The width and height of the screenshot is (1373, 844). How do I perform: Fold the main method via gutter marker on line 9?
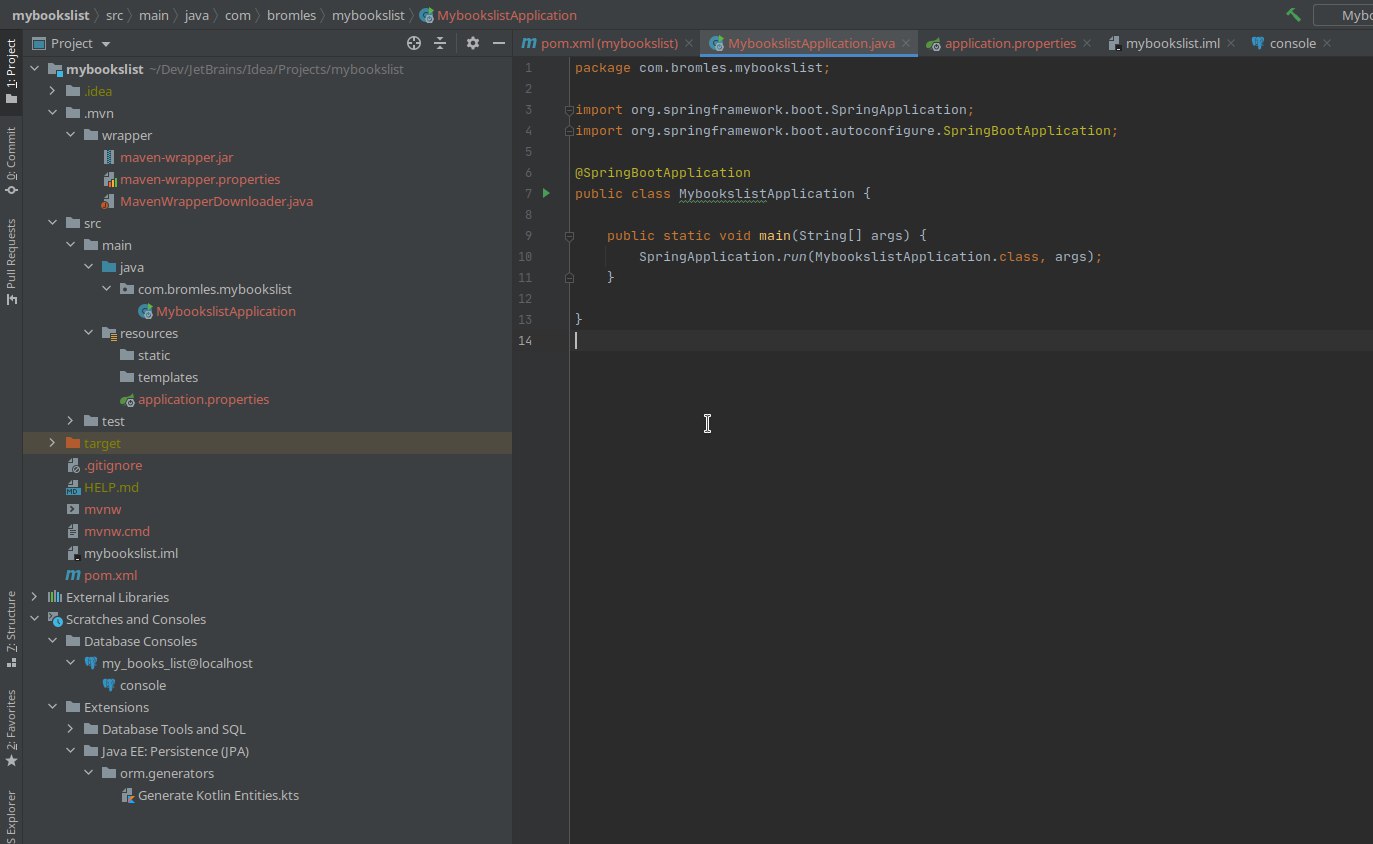point(569,236)
